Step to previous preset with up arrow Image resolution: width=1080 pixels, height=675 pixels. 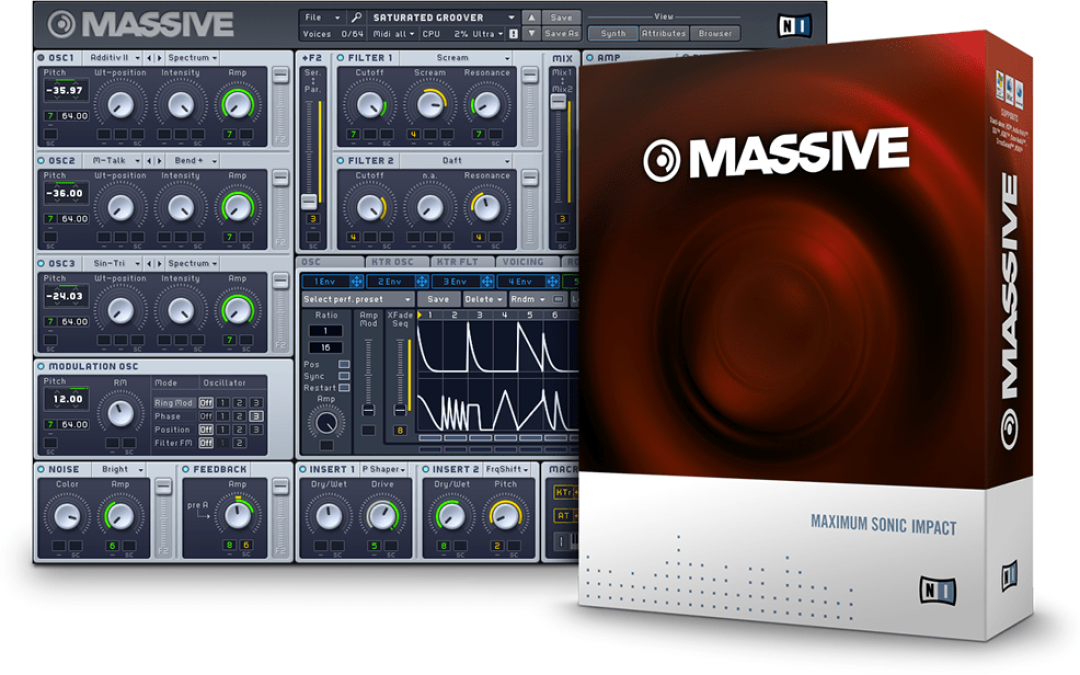531,17
